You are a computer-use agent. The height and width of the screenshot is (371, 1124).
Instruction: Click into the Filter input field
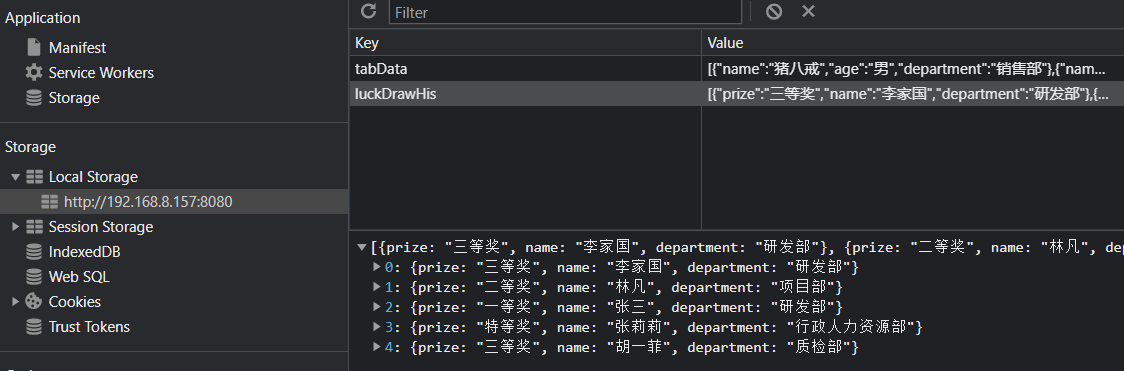tap(565, 12)
